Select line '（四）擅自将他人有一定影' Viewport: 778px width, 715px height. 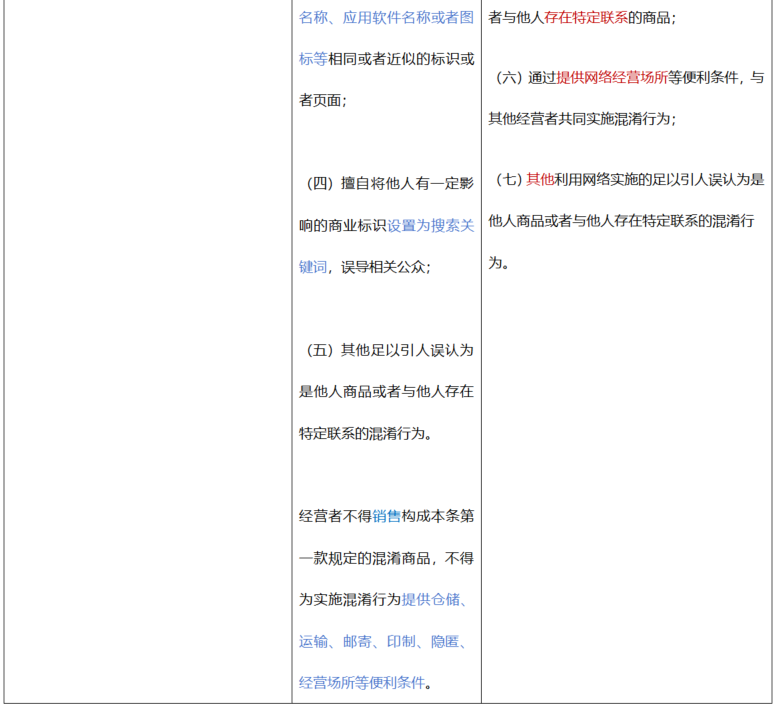pos(390,184)
